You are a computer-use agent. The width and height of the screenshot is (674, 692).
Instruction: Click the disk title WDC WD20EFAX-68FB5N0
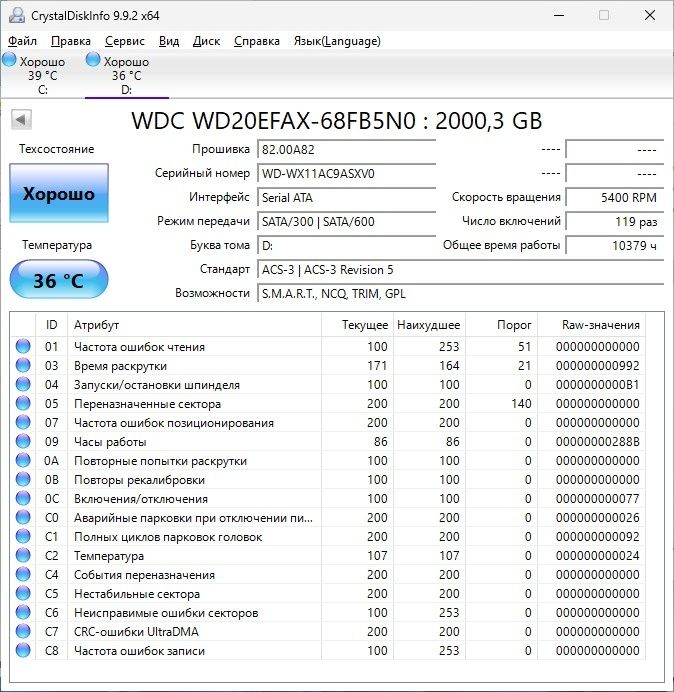pos(337,120)
